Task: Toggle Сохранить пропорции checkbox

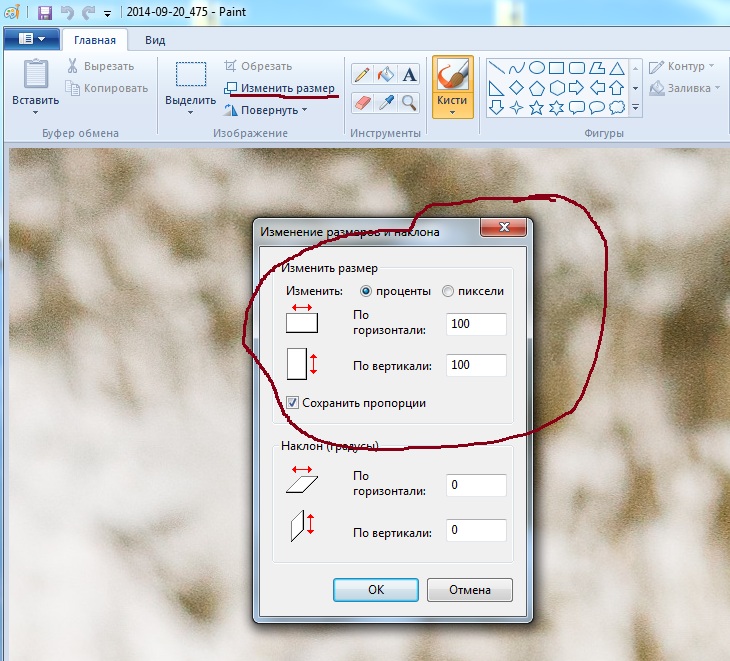Action: point(292,403)
